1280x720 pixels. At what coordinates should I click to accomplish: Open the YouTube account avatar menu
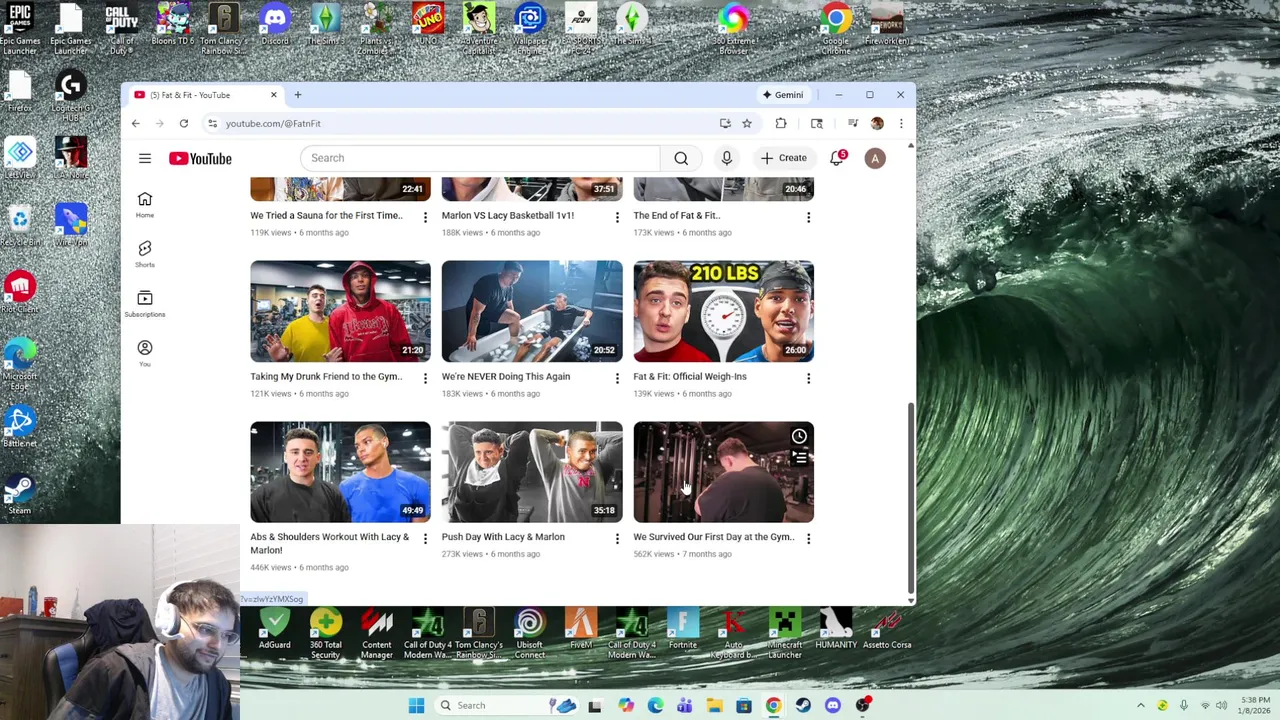point(875,158)
